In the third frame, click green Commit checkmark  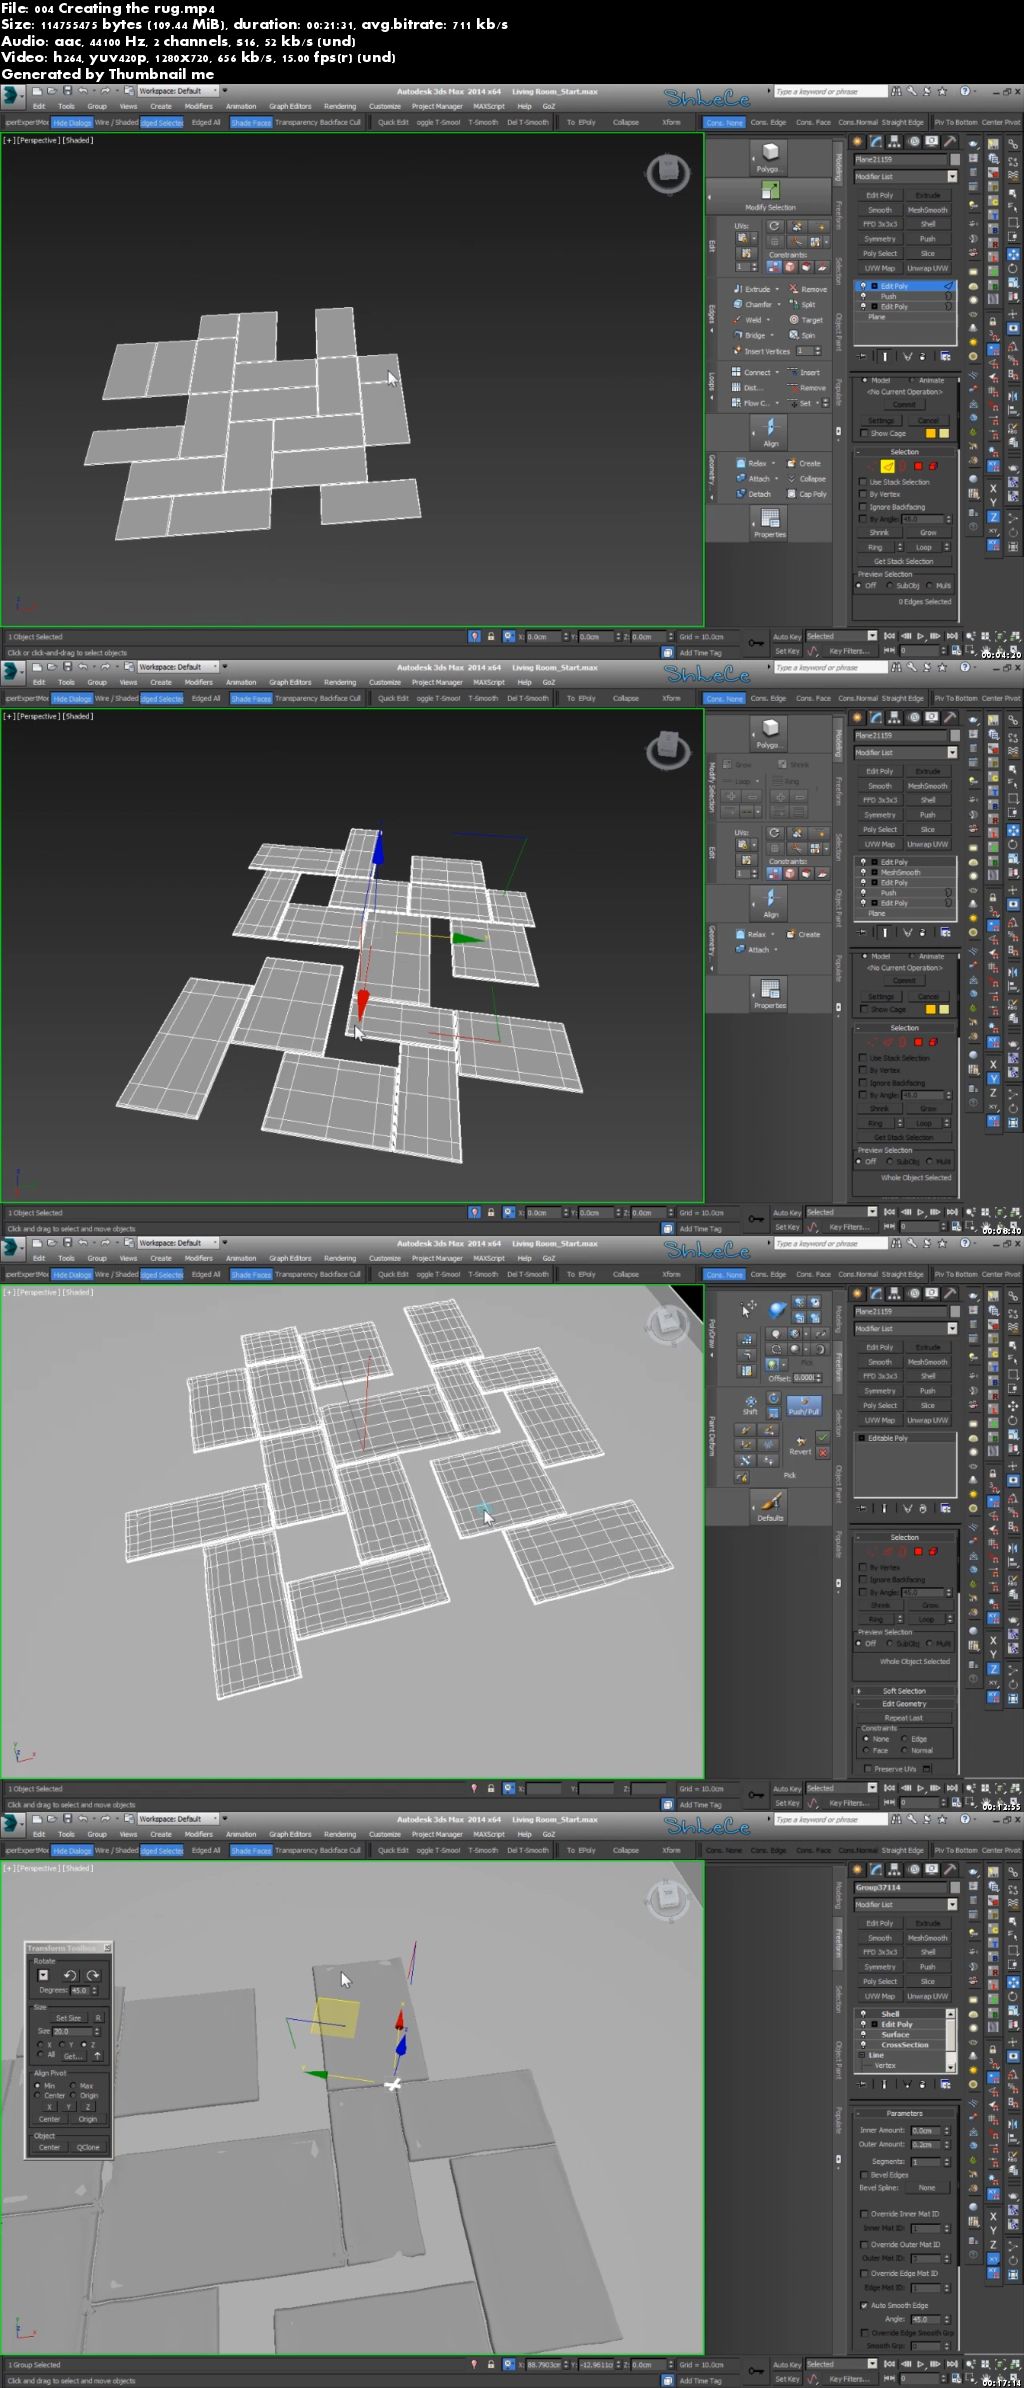click(x=822, y=1438)
